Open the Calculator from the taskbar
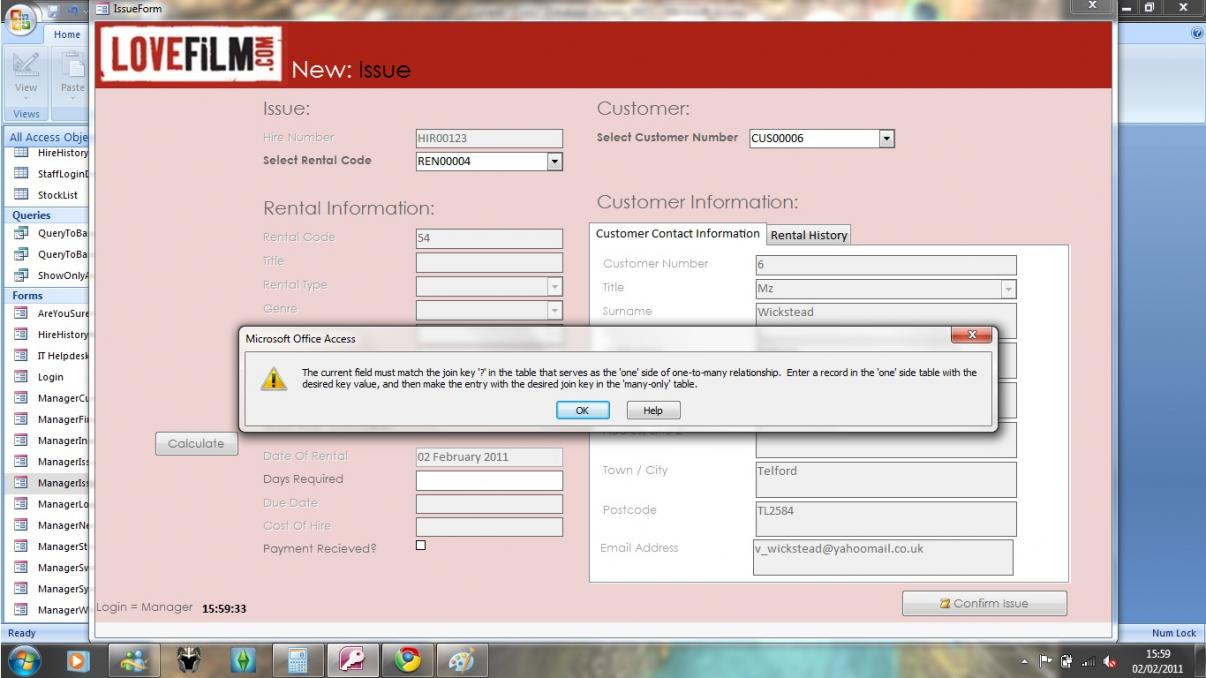The image size is (1206, 678). (x=297, y=660)
